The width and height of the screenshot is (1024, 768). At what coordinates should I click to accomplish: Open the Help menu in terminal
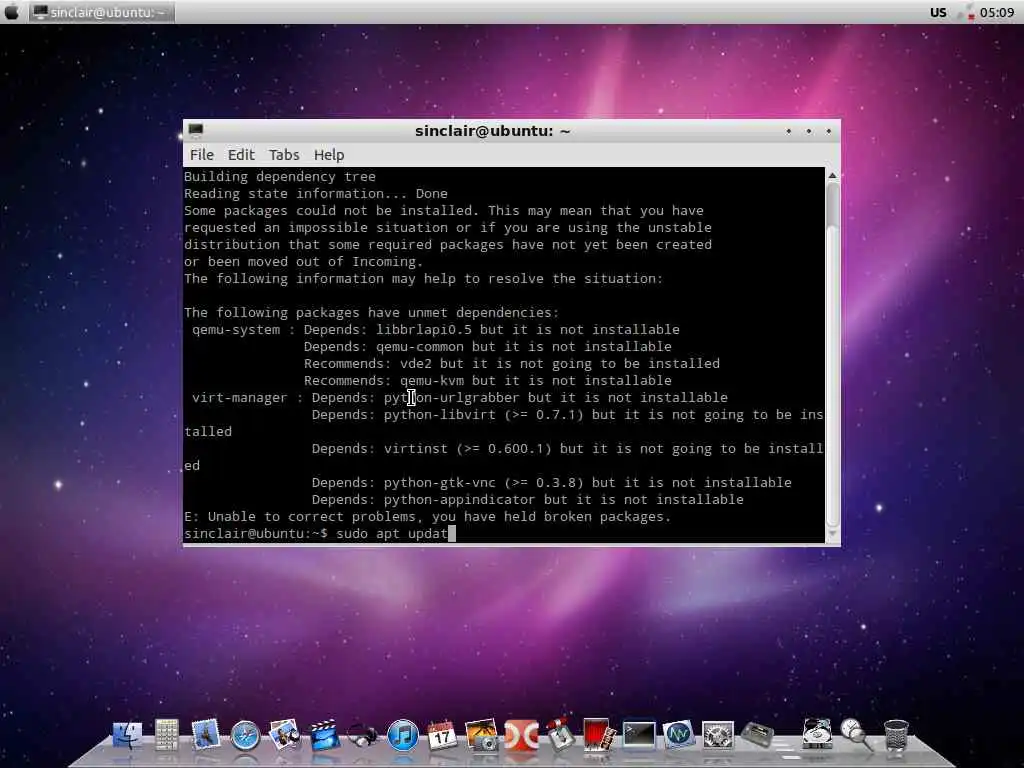coord(328,155)
